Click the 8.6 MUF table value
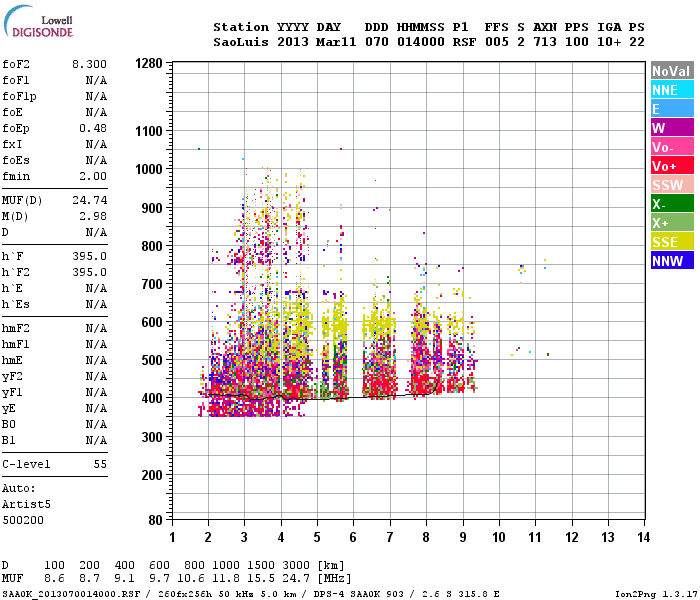 point(54,578)
